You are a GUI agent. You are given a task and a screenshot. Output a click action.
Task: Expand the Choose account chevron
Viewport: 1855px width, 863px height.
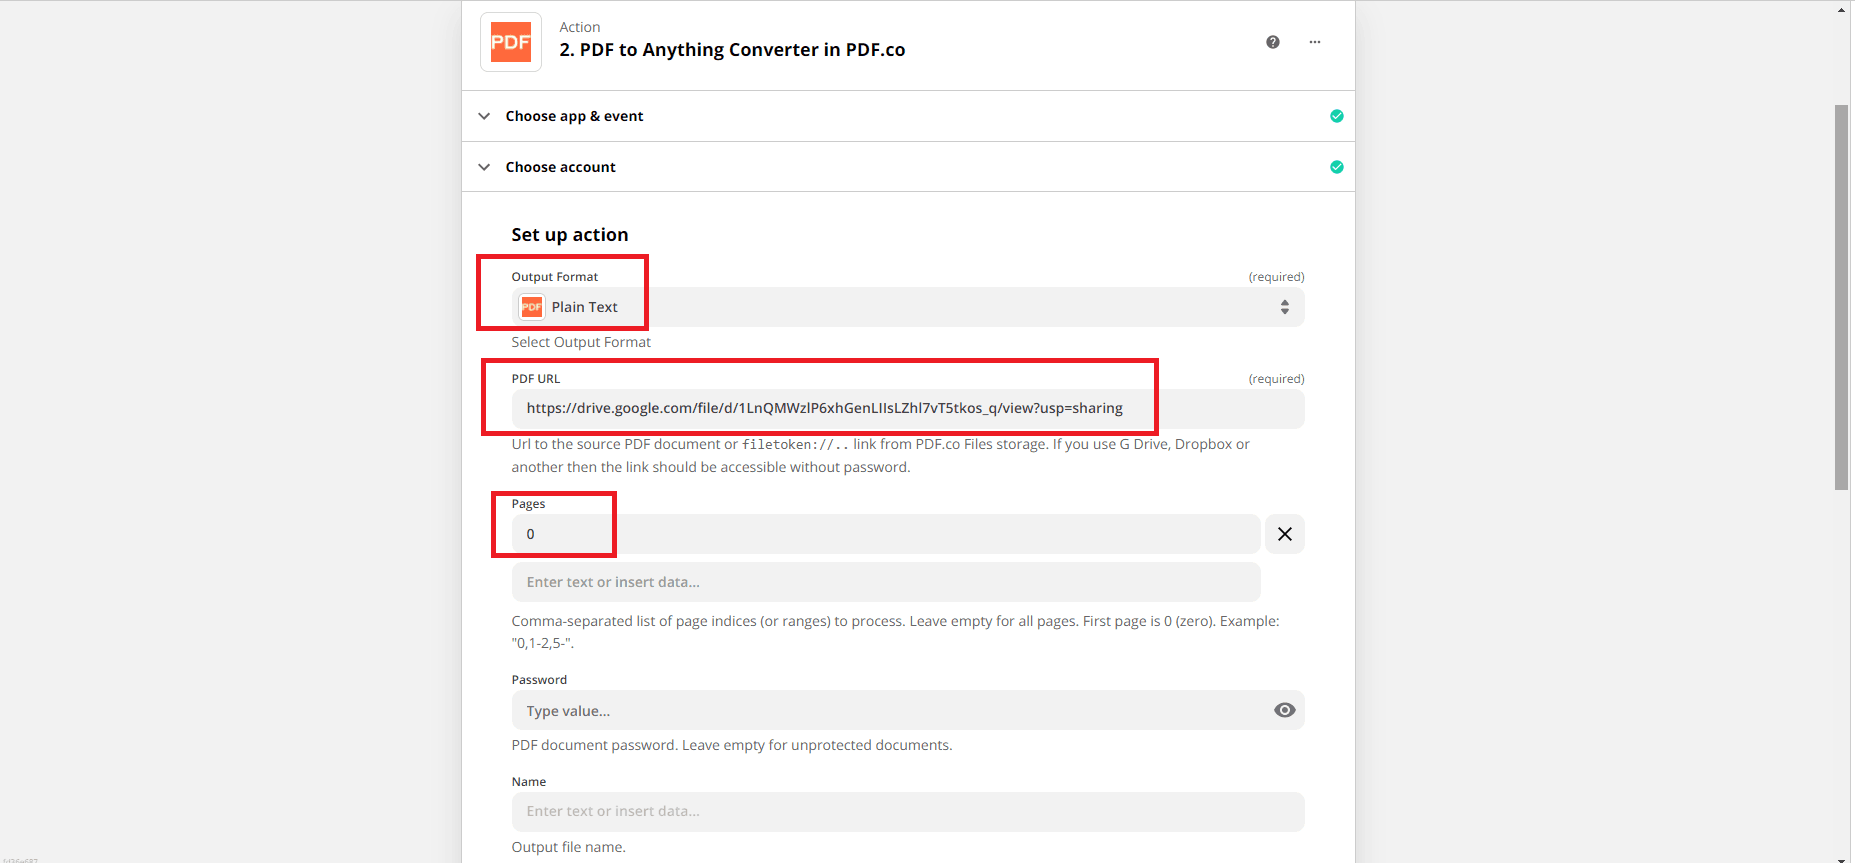pos(484,167)
